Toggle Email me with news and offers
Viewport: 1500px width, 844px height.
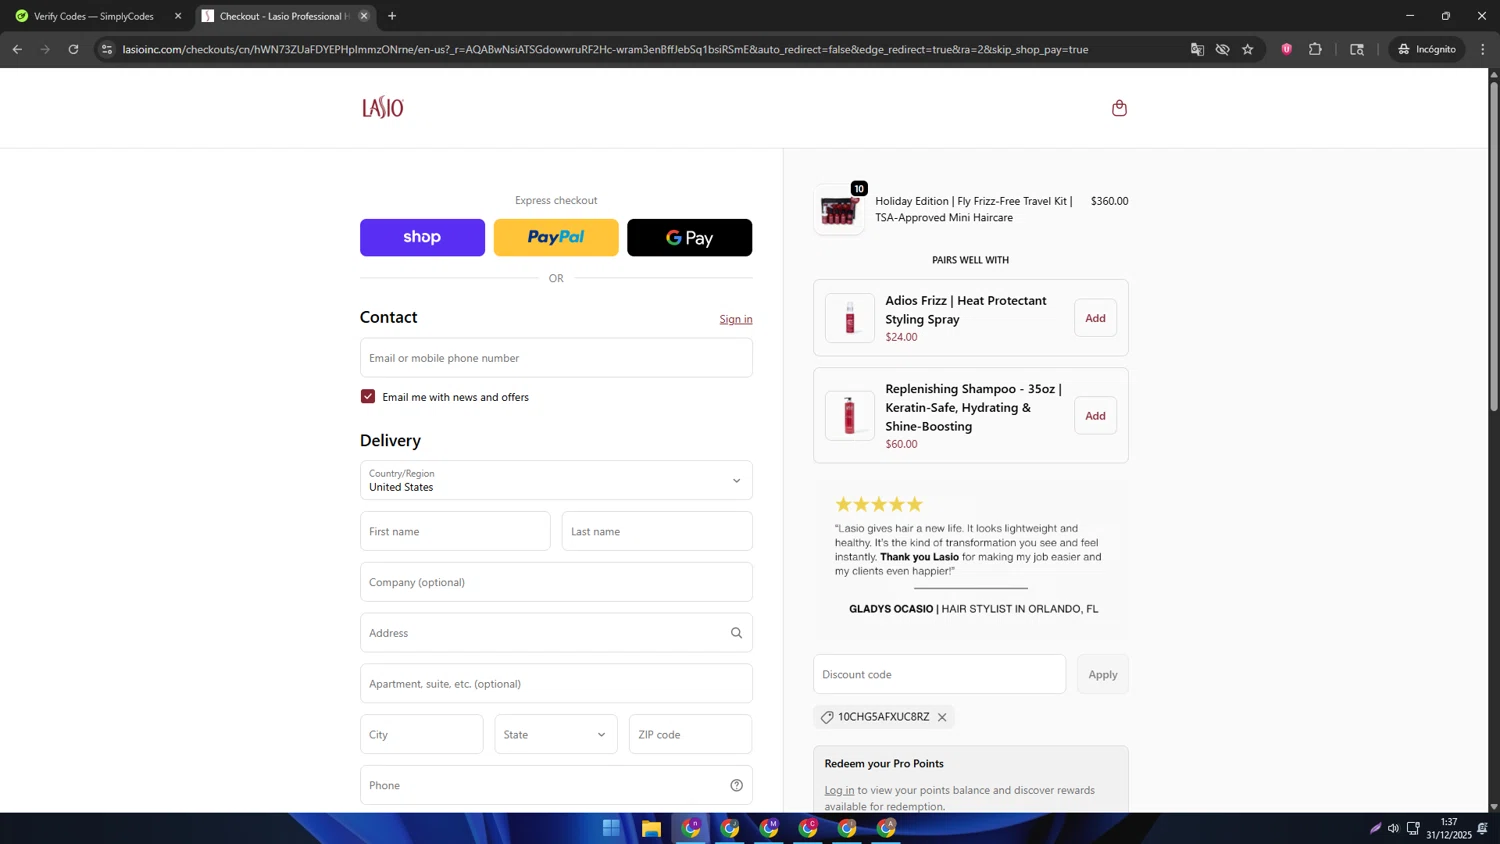point(368,397)
